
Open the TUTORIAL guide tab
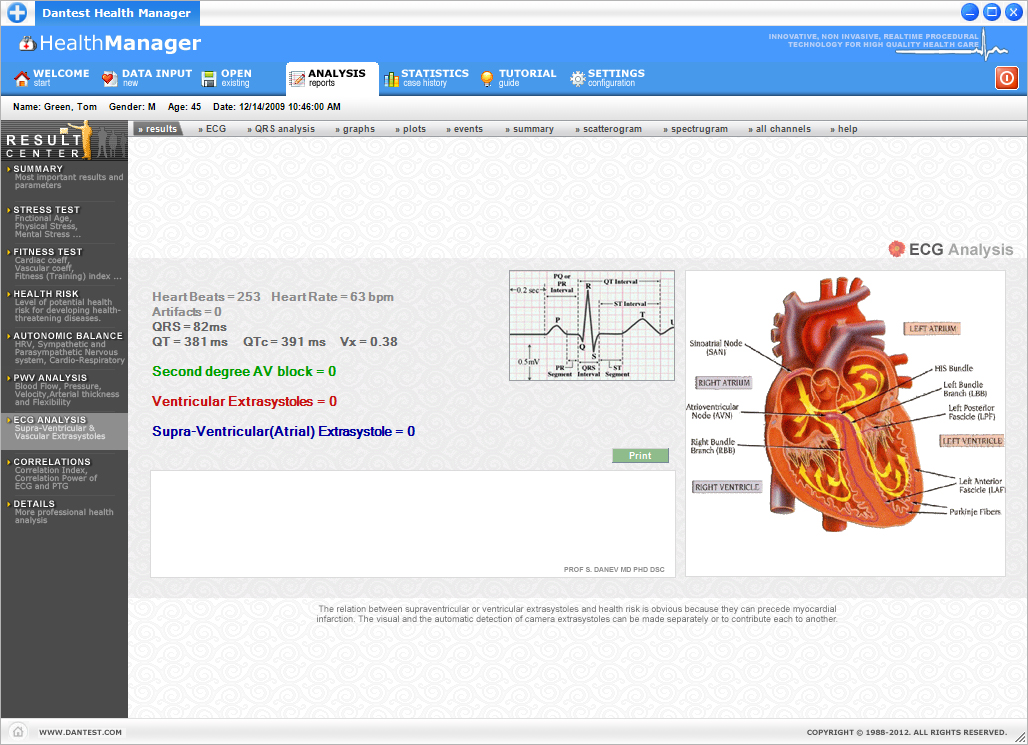[x=518, y=78]
